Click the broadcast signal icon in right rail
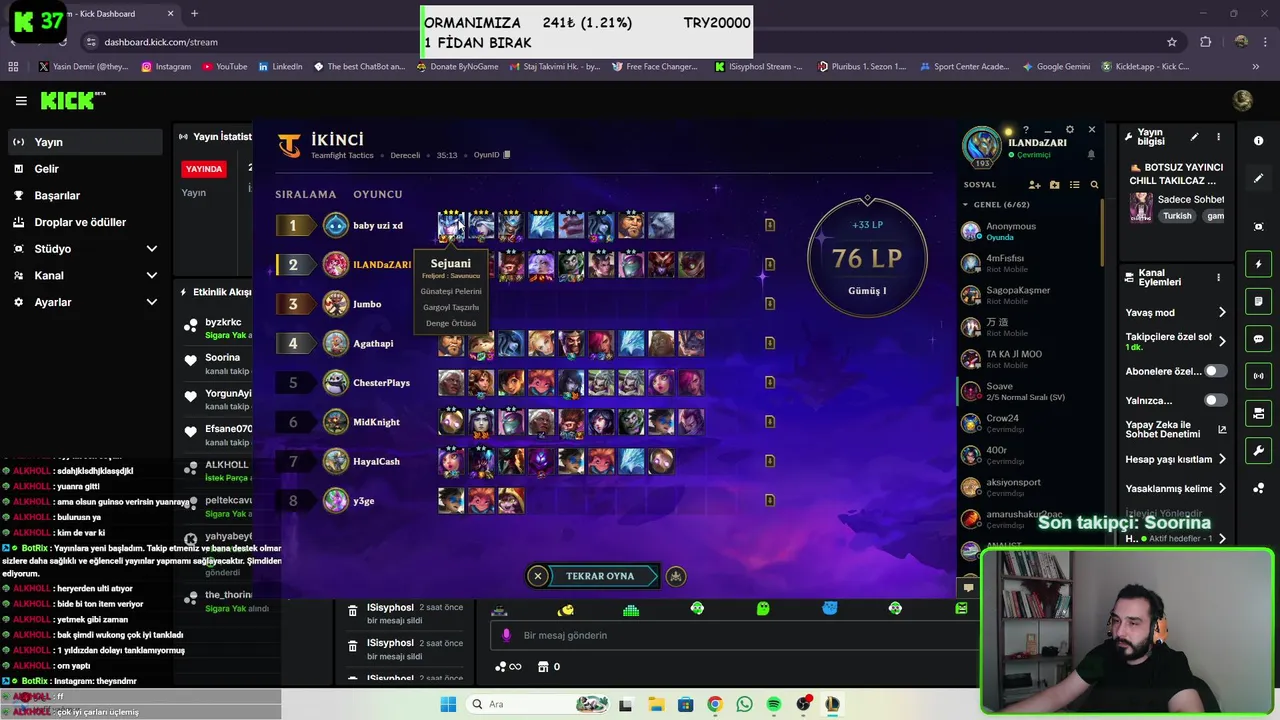This screenshot has height=720, width=1280. coord(1259,376)
